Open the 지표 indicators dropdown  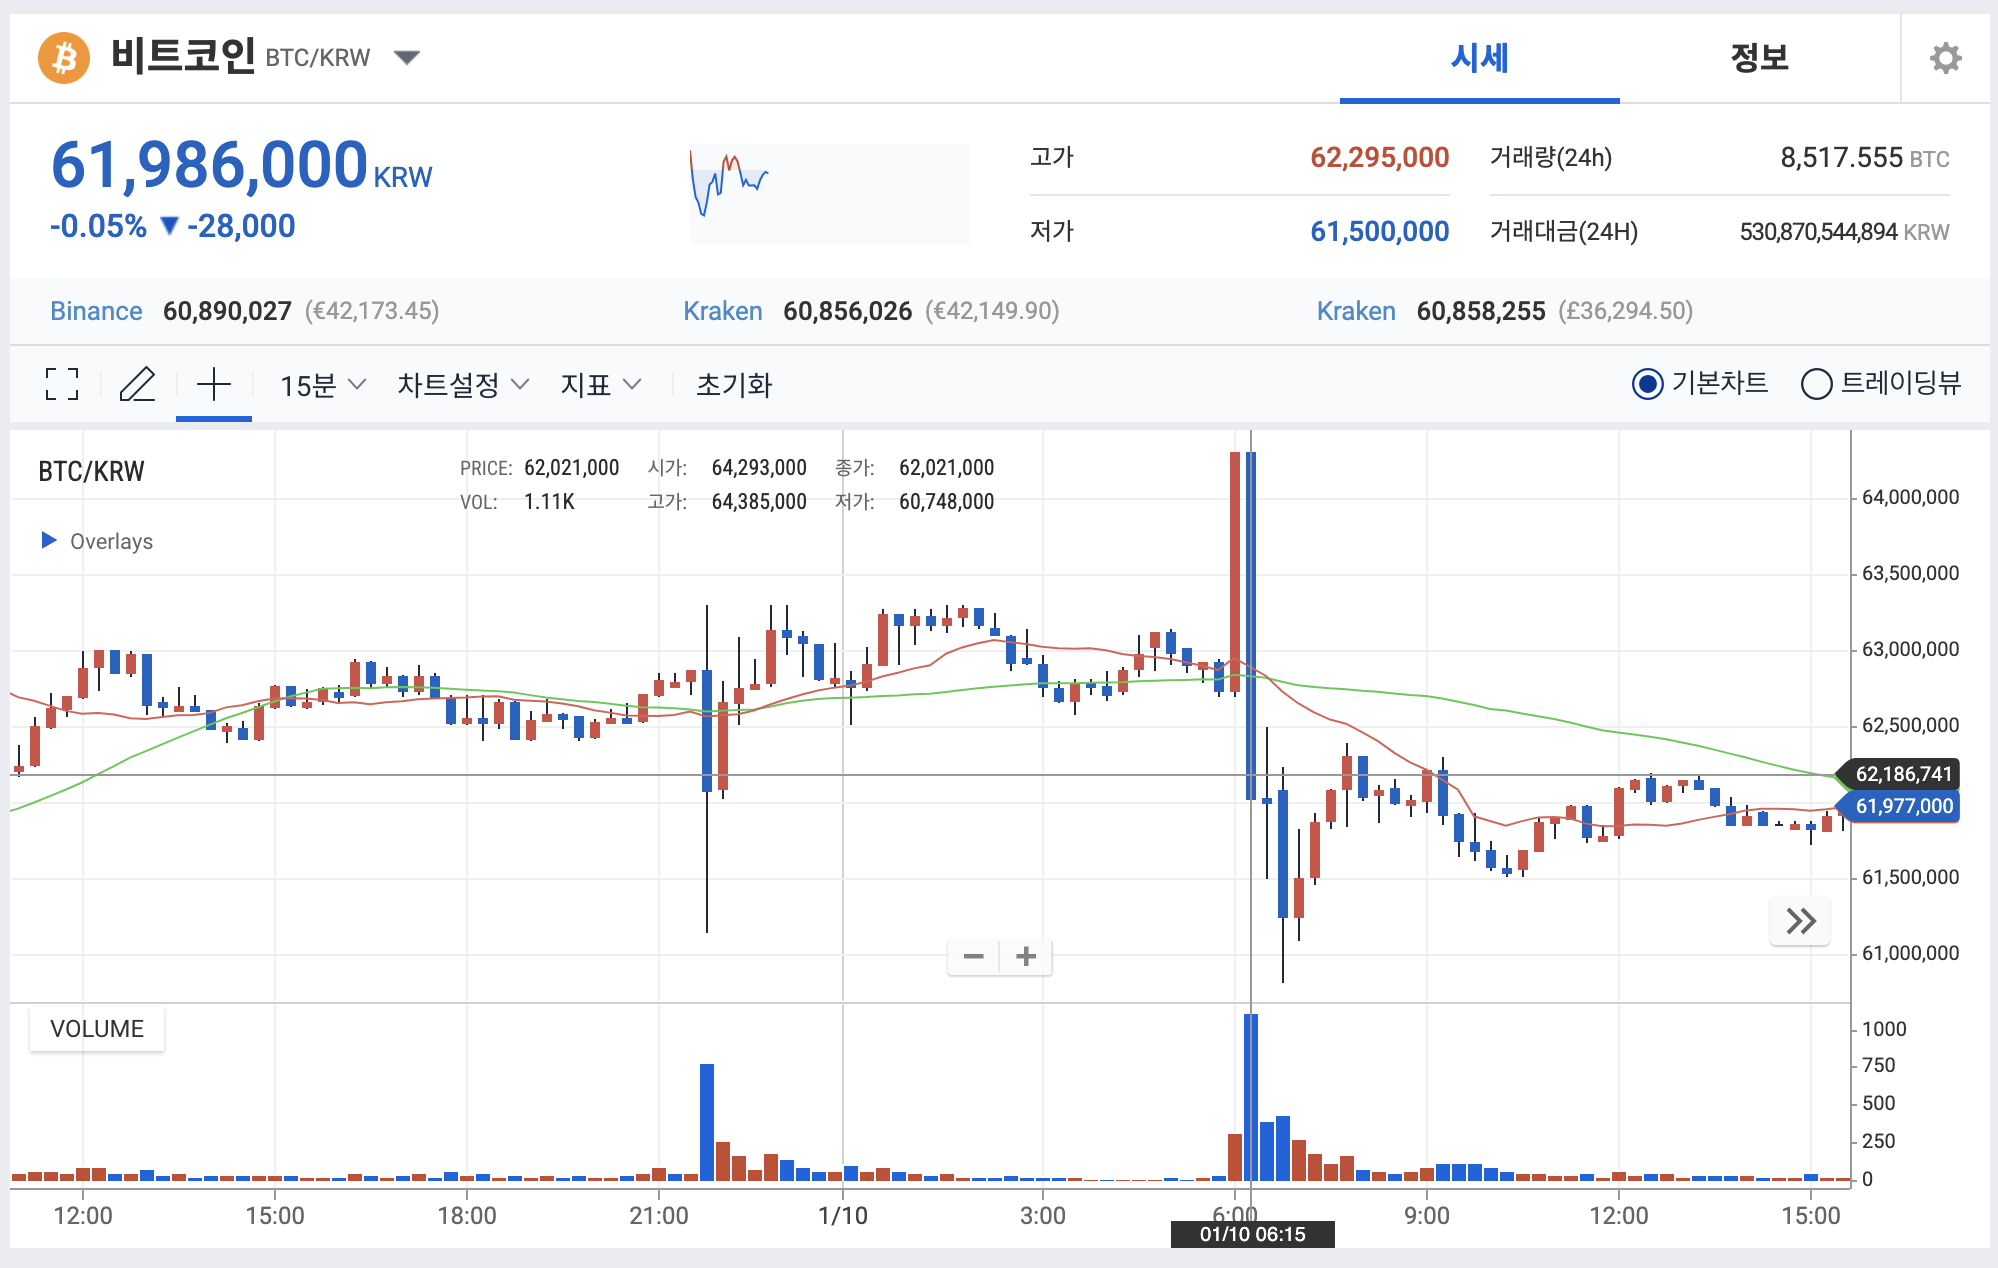[600, 385]
